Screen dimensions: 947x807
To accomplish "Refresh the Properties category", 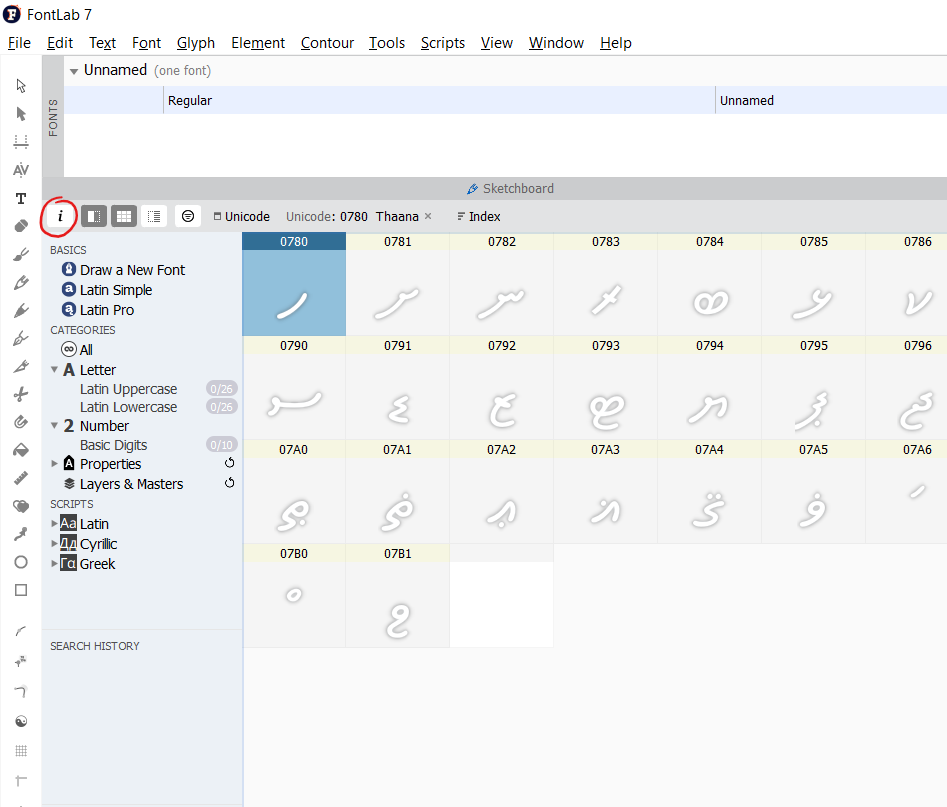I will (230, 463).
